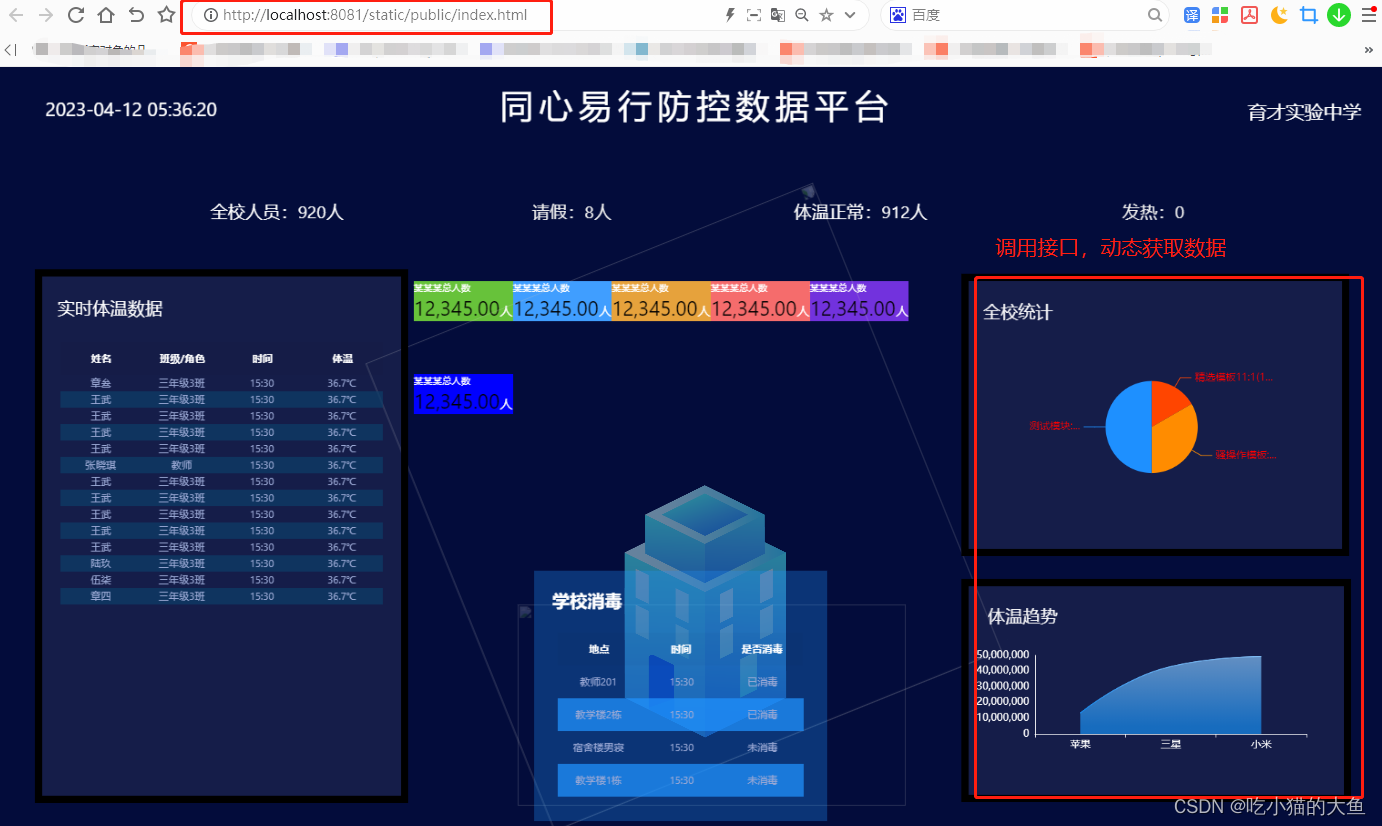Screen dimensions: 1382x826
Task: Select the 教学楼1栋 disinfection row
Action: click(681, 780)
